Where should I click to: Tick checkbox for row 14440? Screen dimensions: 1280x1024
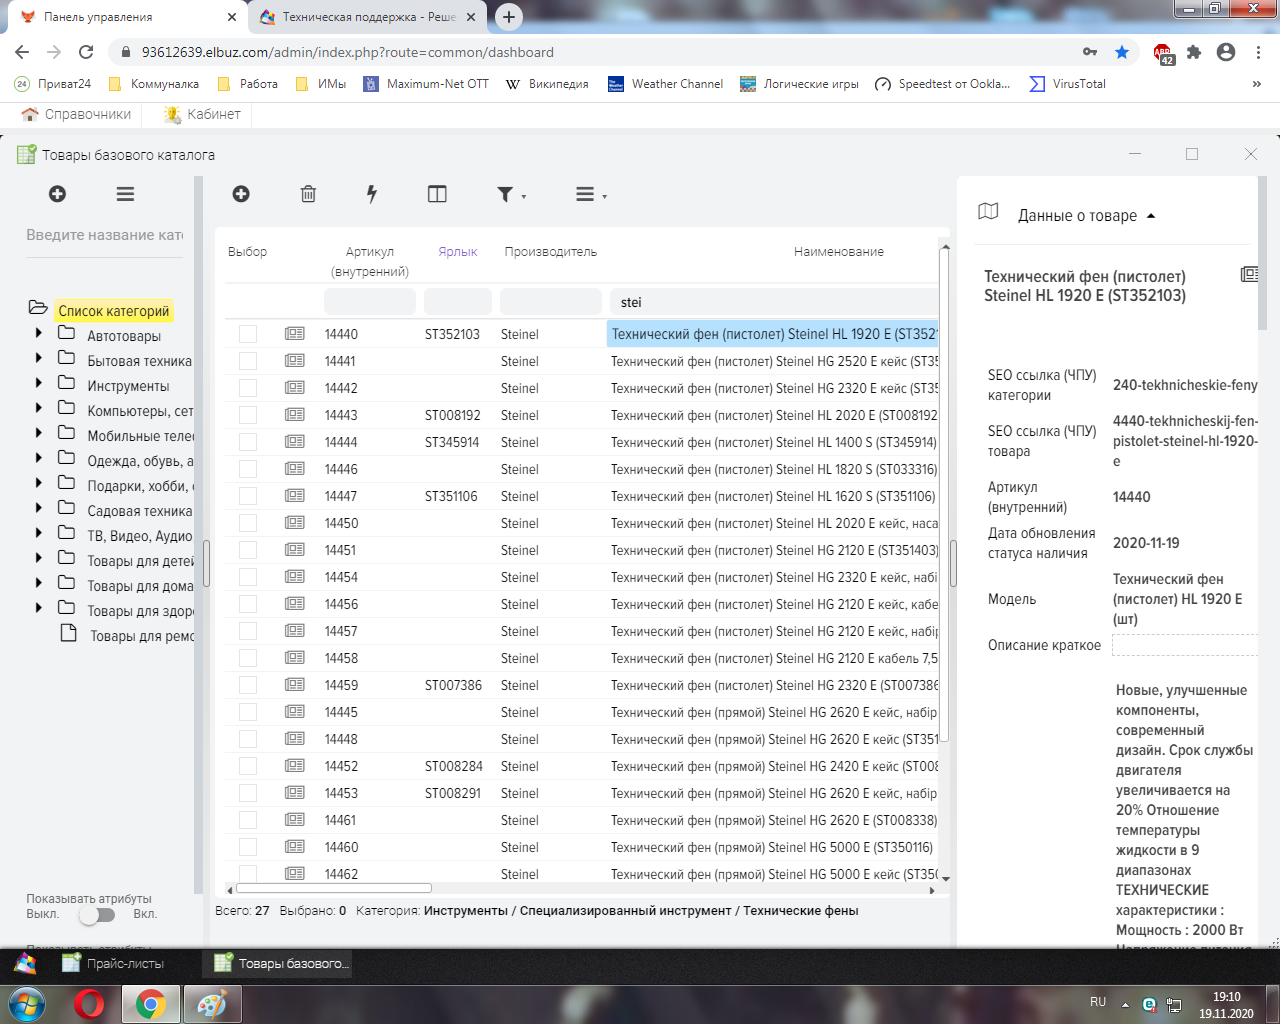(x=248, y=334)
